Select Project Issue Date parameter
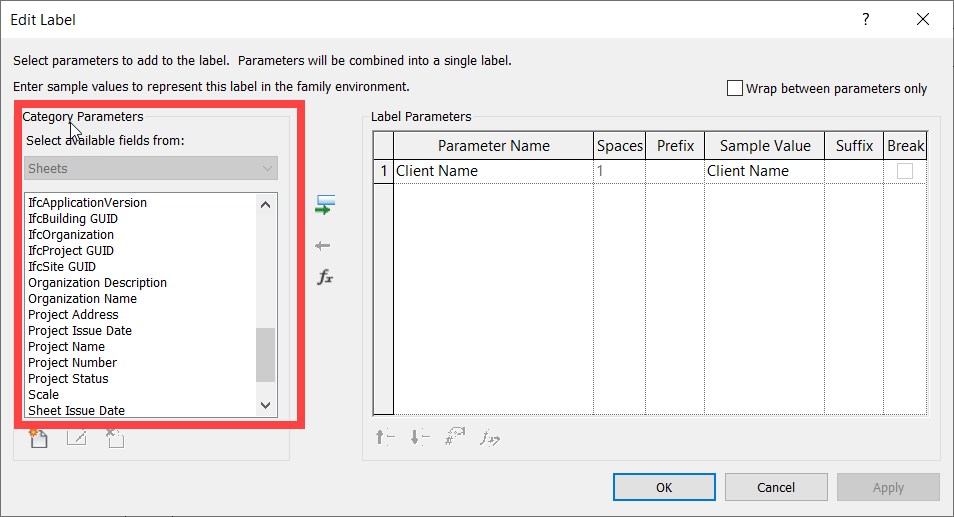Viewport: 954px width, 517px height. point(80,330)
